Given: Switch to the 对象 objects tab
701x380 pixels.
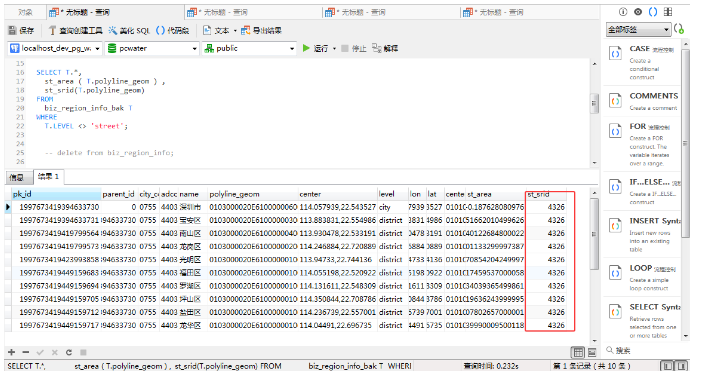Looking at the screenshot, I should tap(25, 13).
